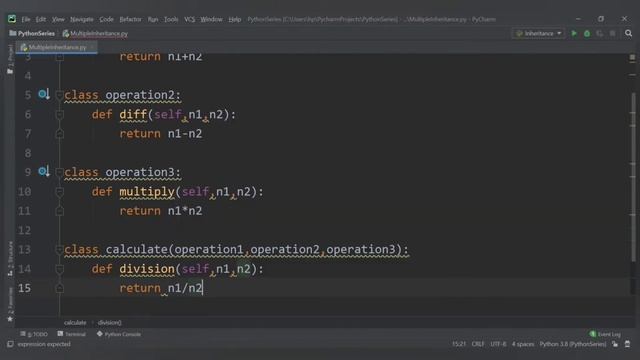Click fold end marker at line 7
This screenshot has height=360, width=640.
coord(59,133)
